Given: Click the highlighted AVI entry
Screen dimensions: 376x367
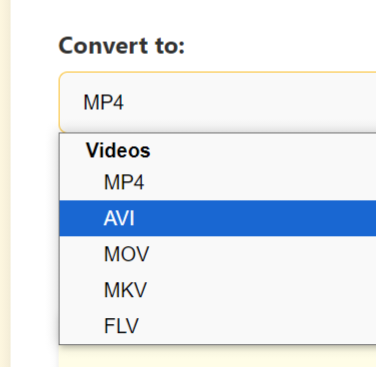Looking at the screenshot, I should point(218,218).
